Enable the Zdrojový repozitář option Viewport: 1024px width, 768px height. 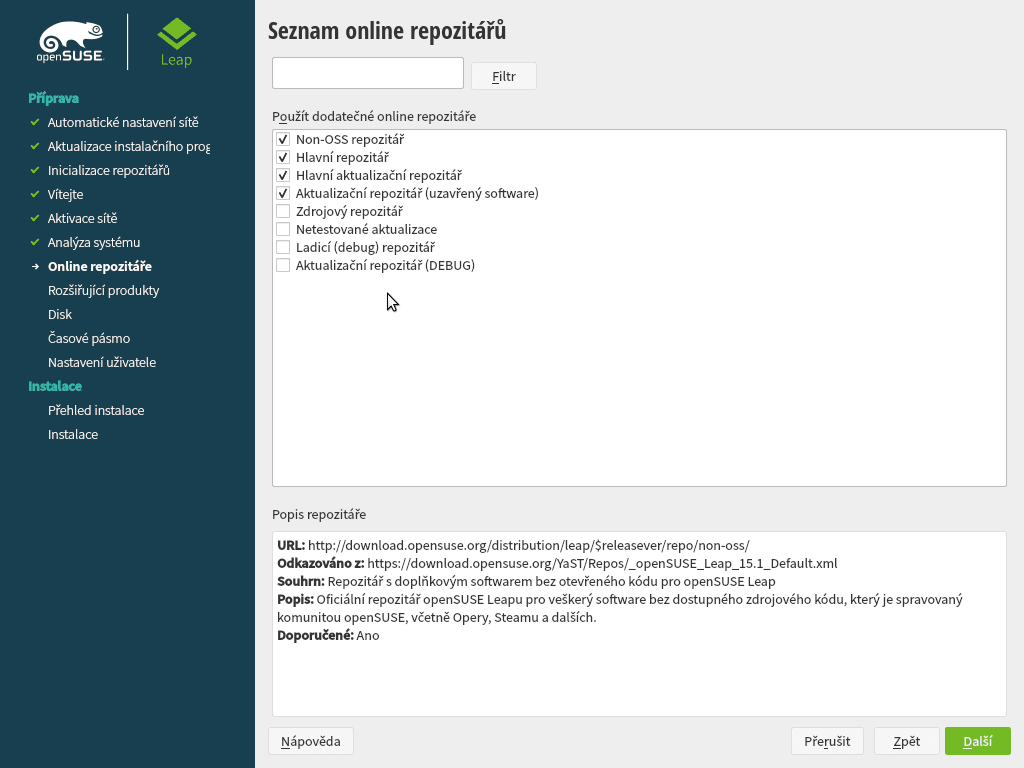(282, 211)
